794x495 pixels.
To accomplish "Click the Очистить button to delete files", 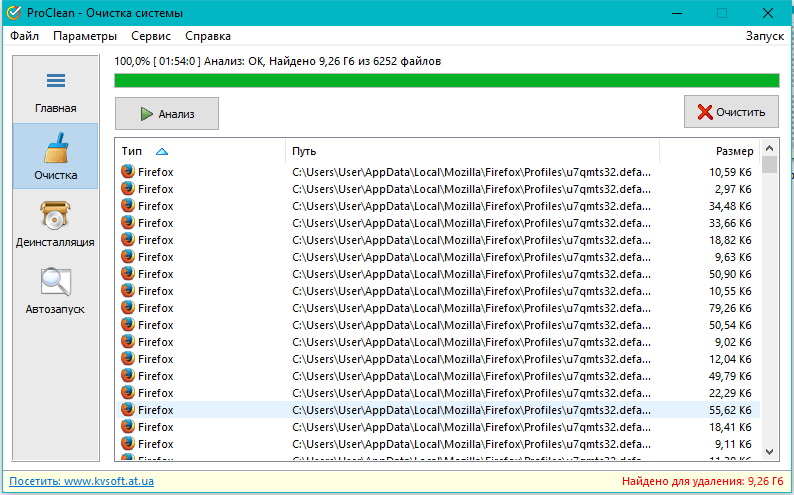I will [731, 112].
